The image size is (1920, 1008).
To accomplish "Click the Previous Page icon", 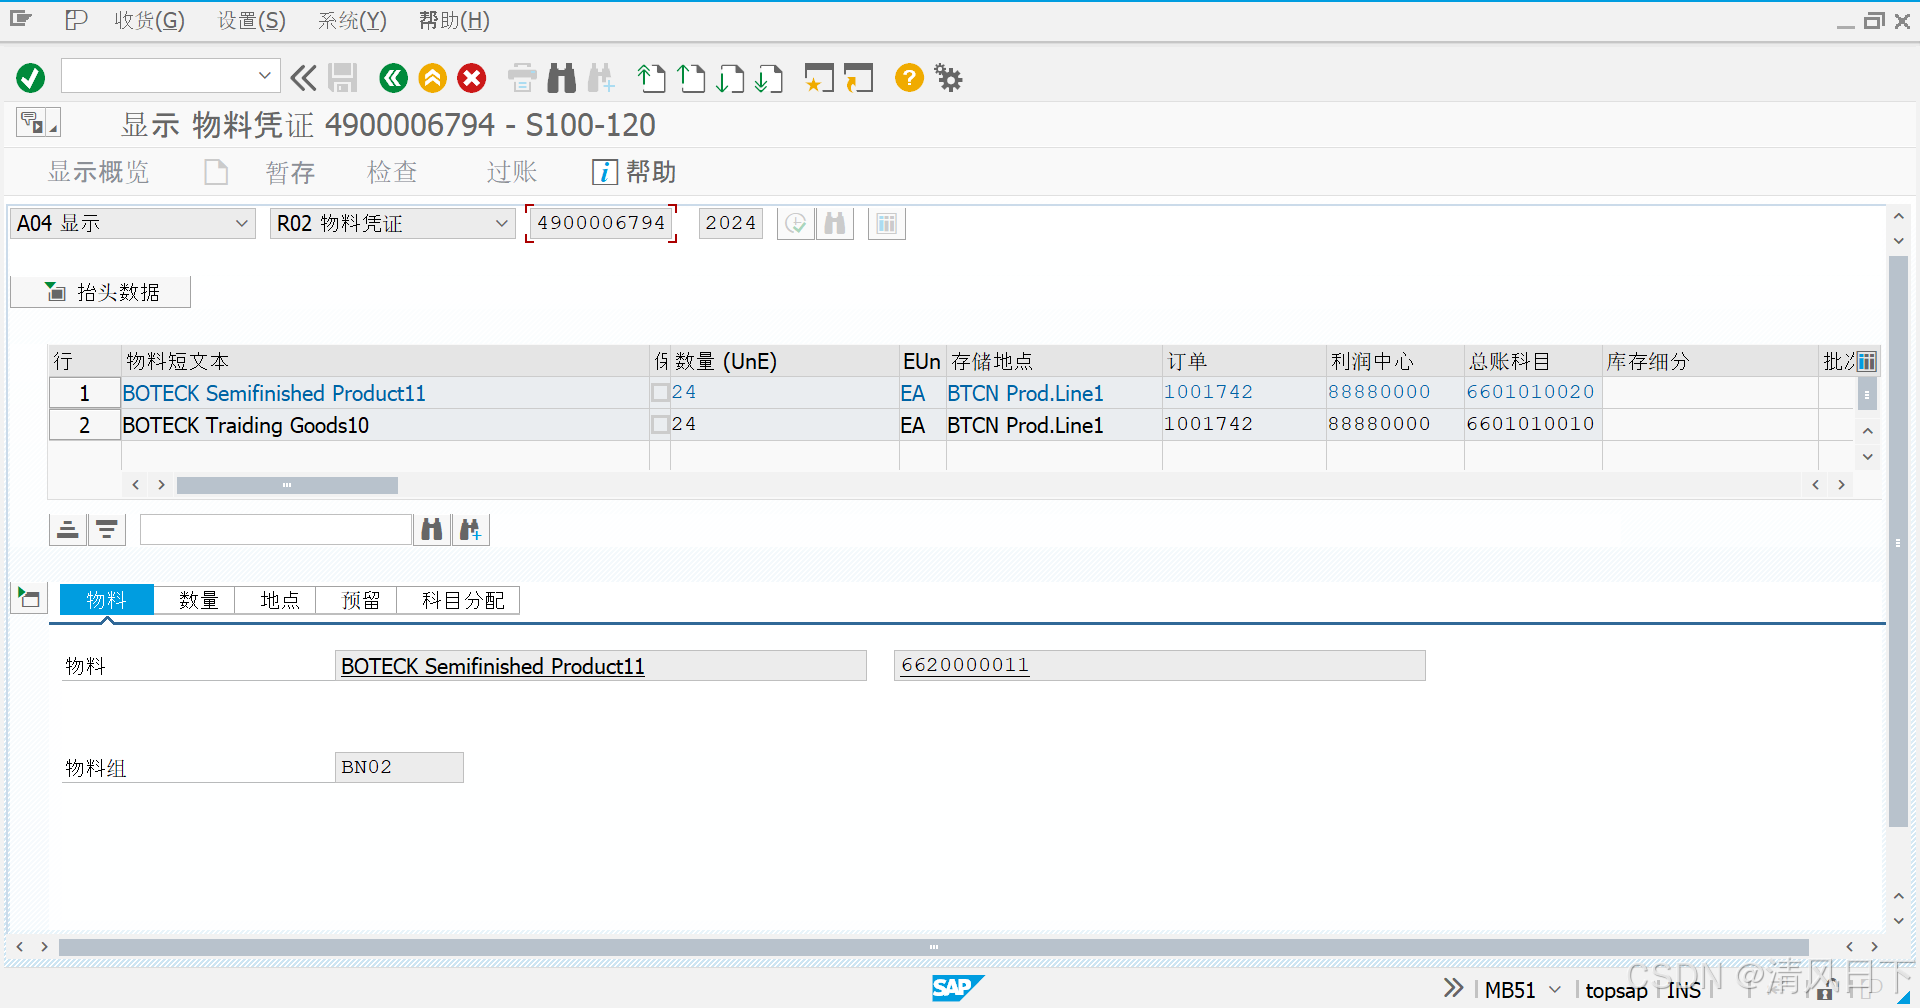I will coord(691,77).
